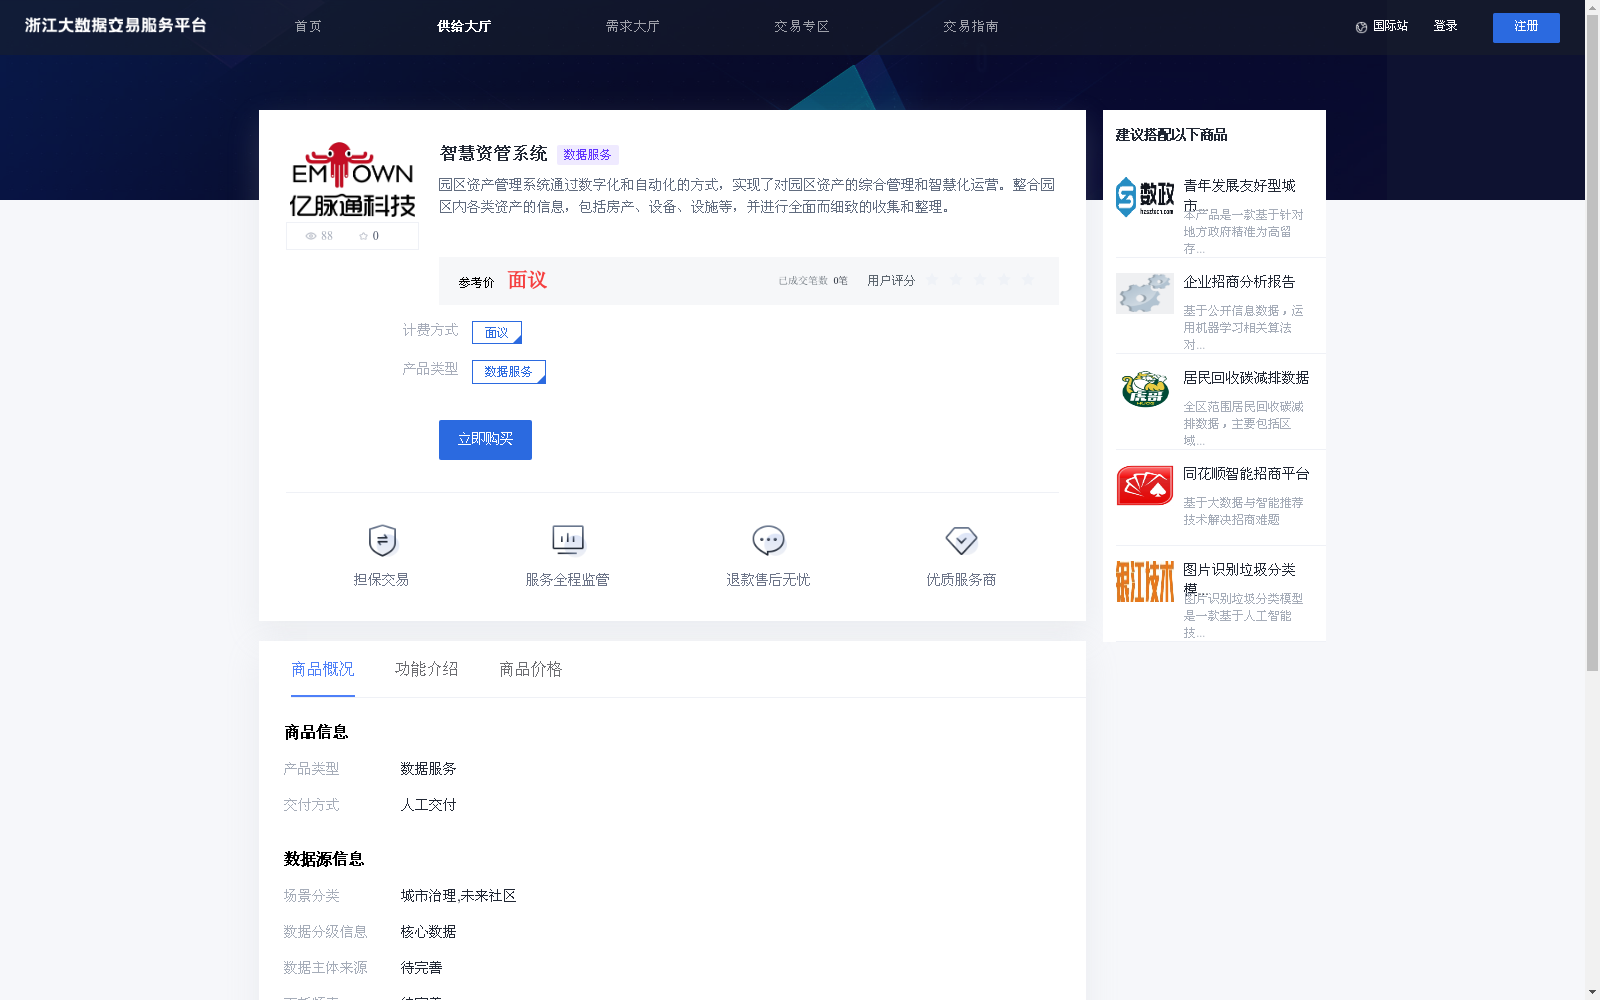Open 同花顺智能招商平台 product link
Image resolution: width=1600 pixels, height=1000 pixels.
click(x=1246, y=474)
